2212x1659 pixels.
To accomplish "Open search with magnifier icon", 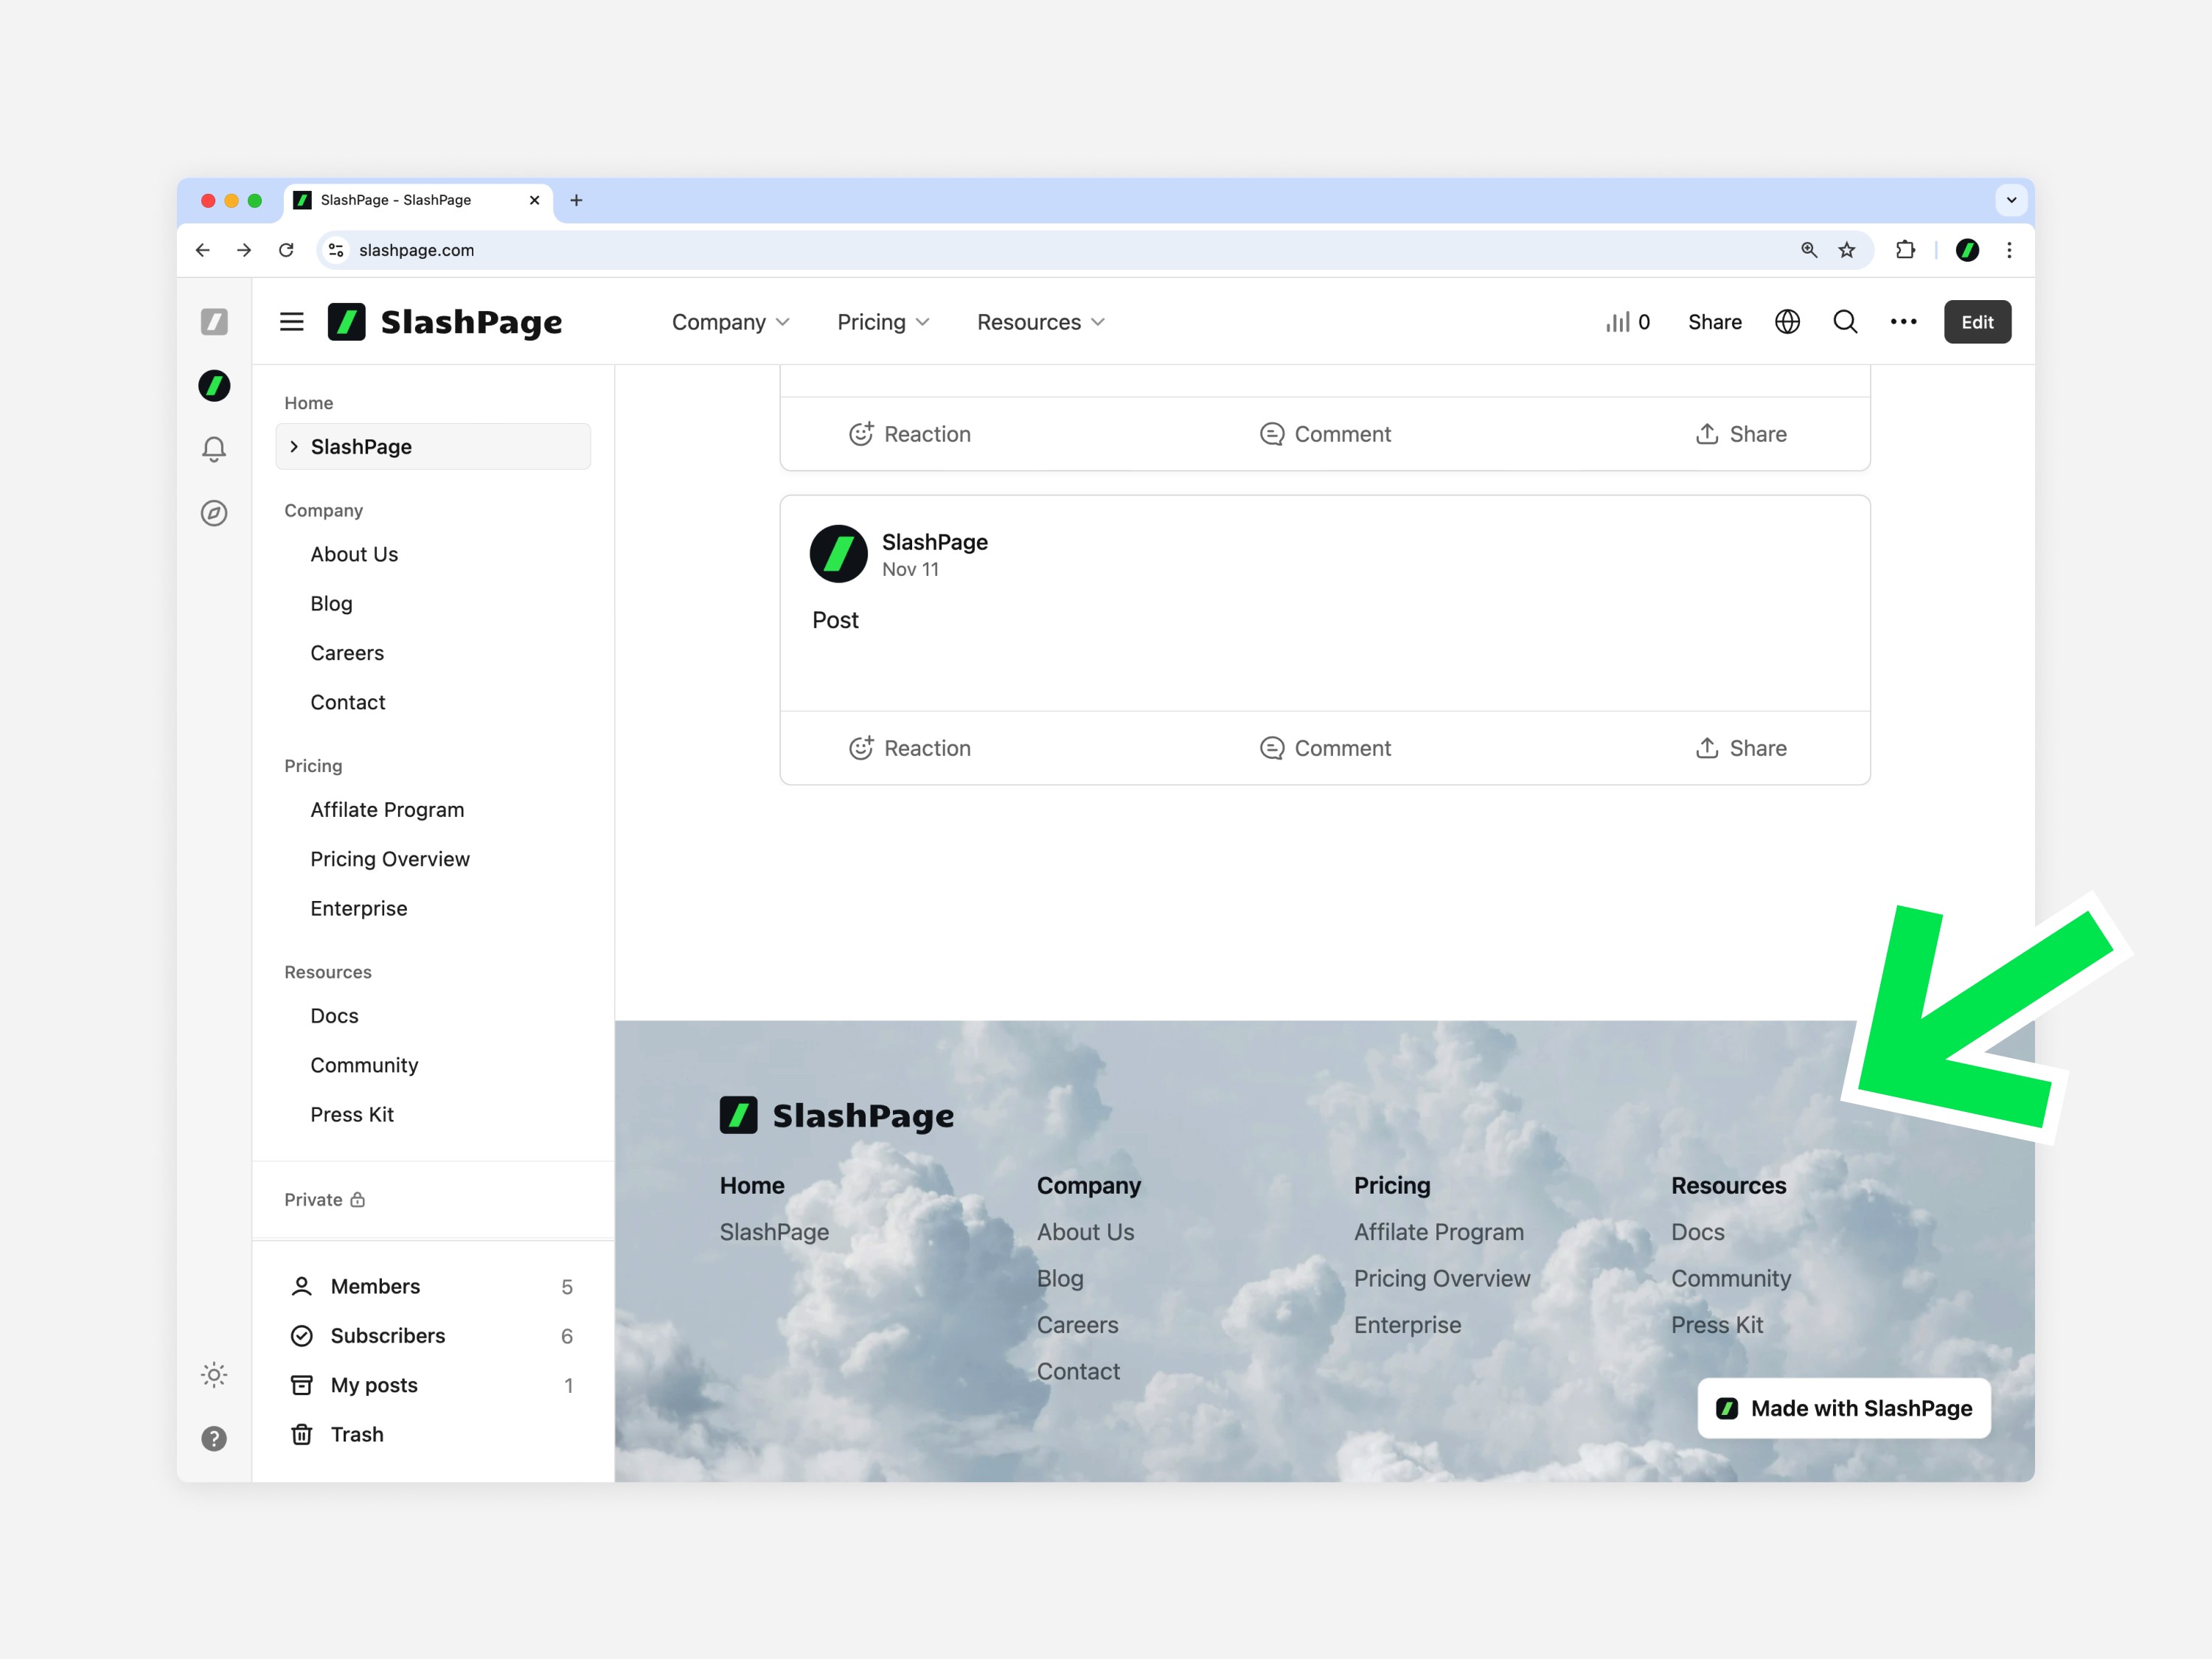I will [1845, 322].
